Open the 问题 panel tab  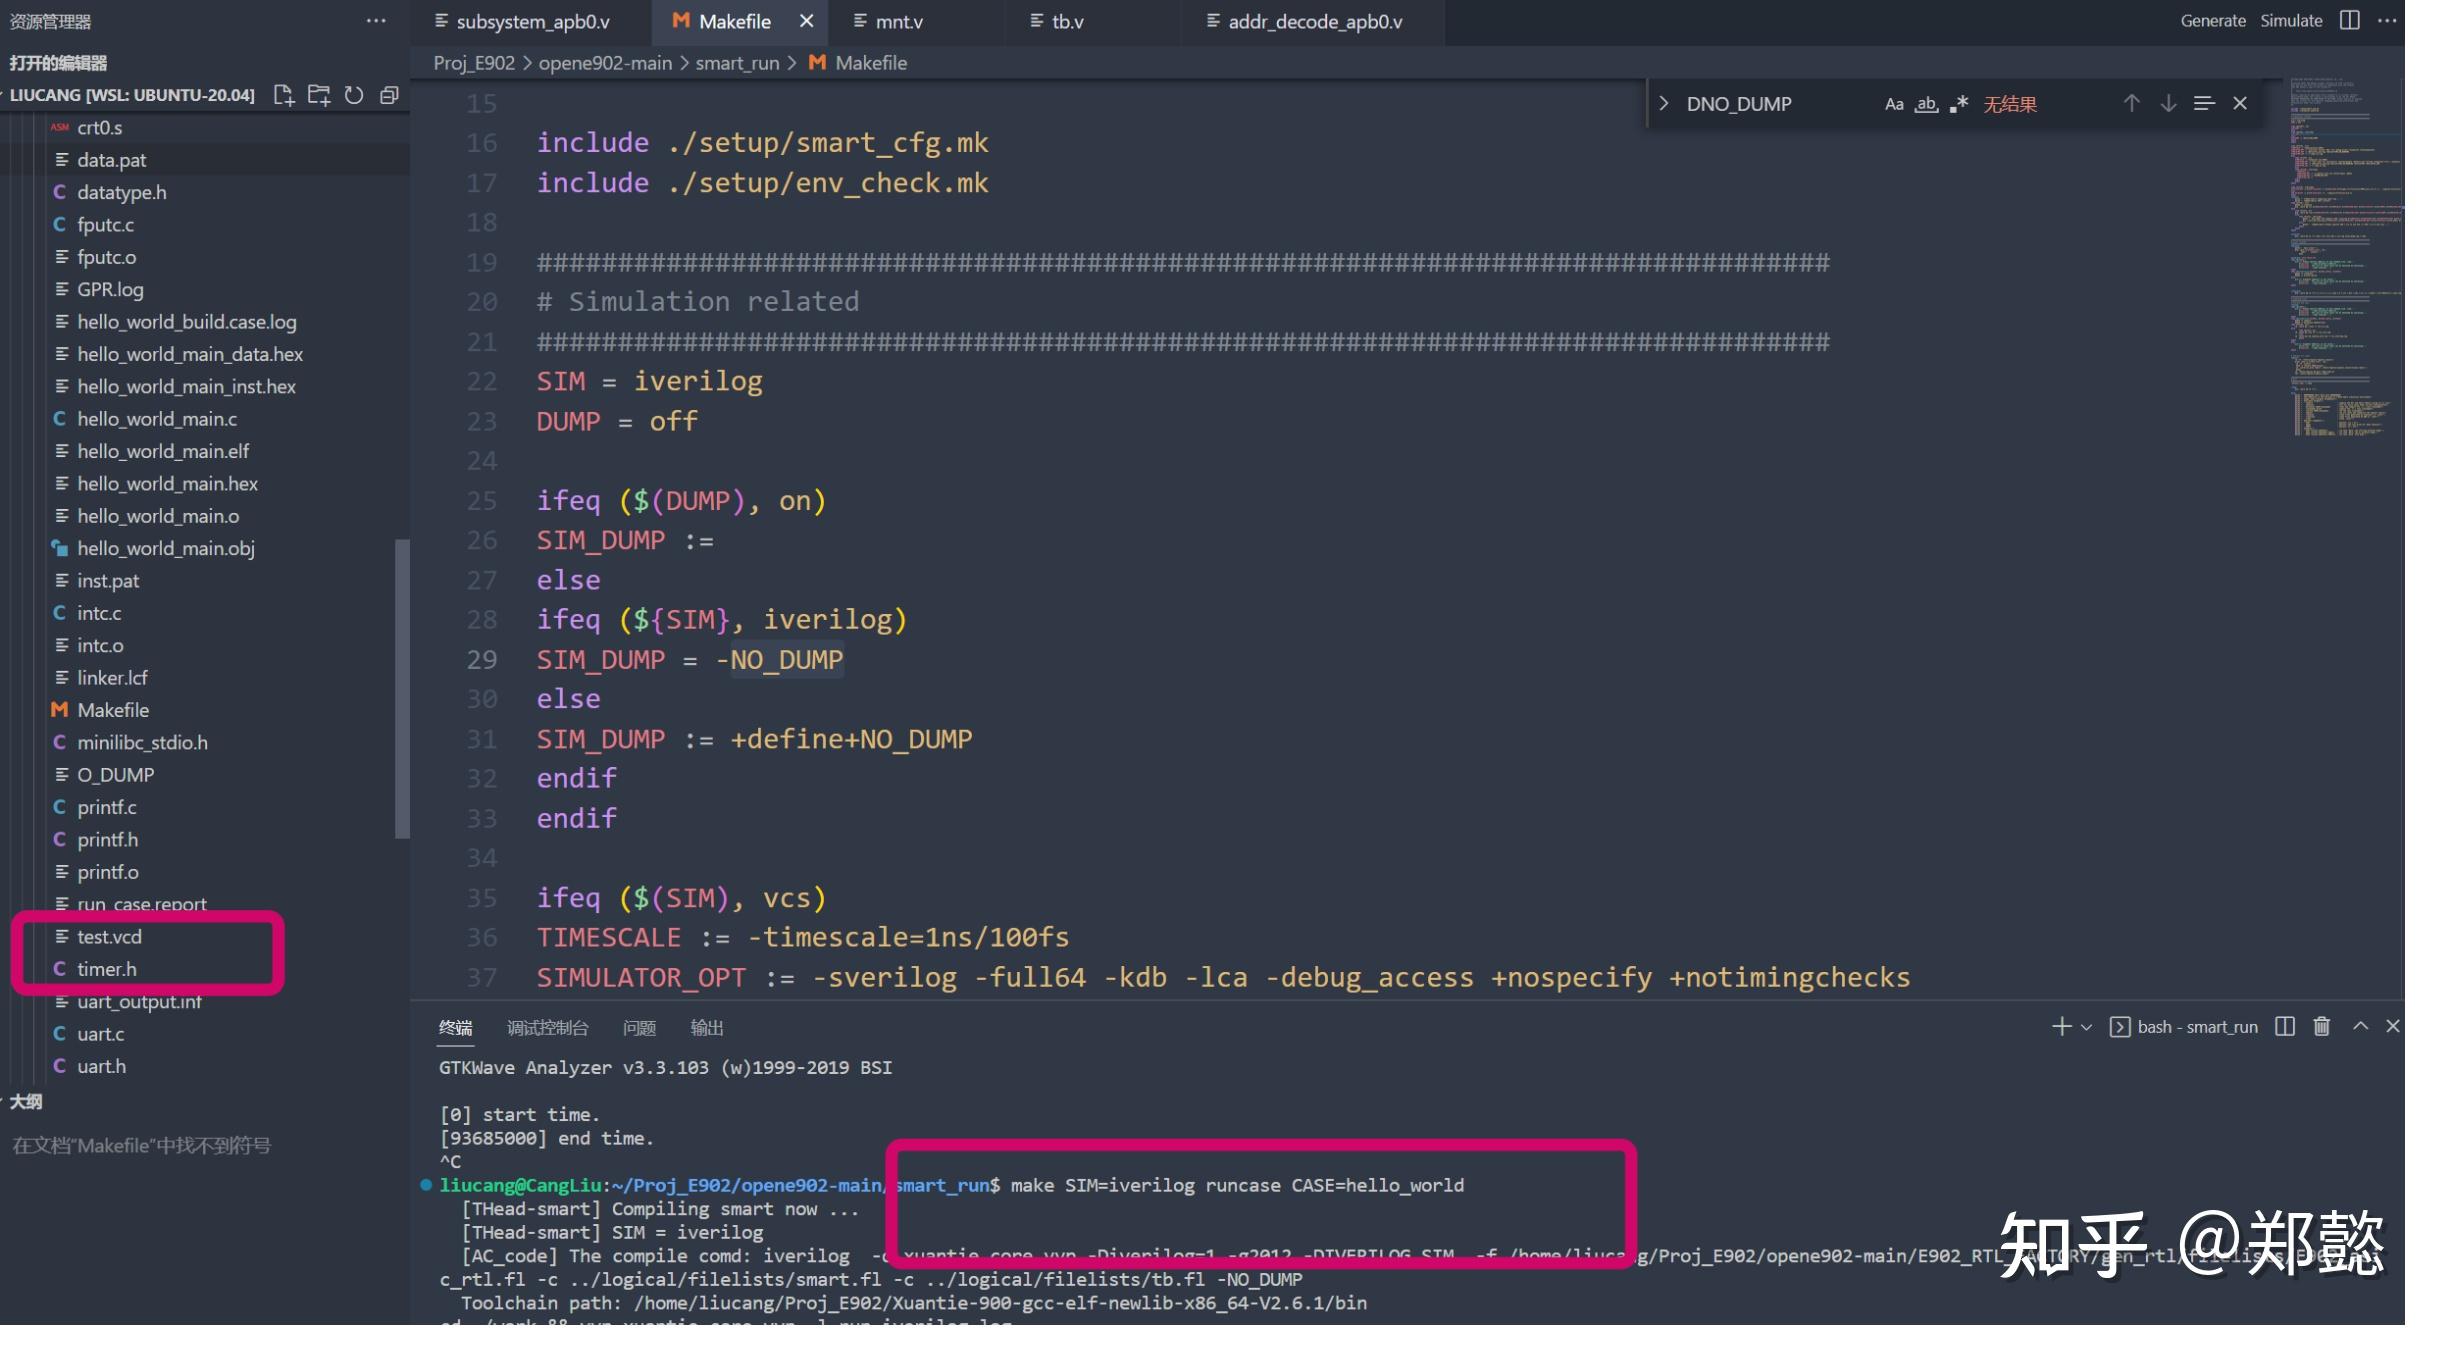tap(639, 1028)
